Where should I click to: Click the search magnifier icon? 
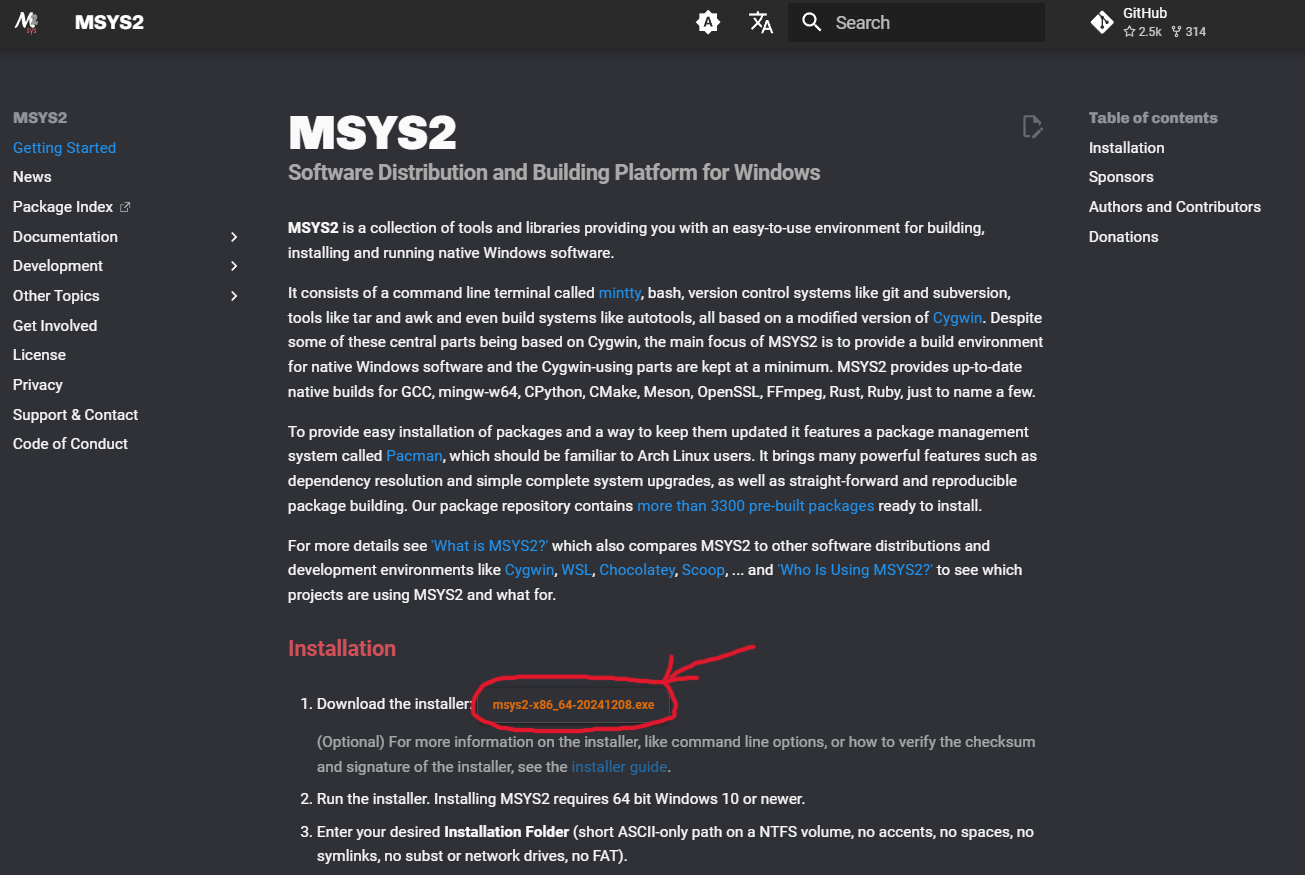812,22
